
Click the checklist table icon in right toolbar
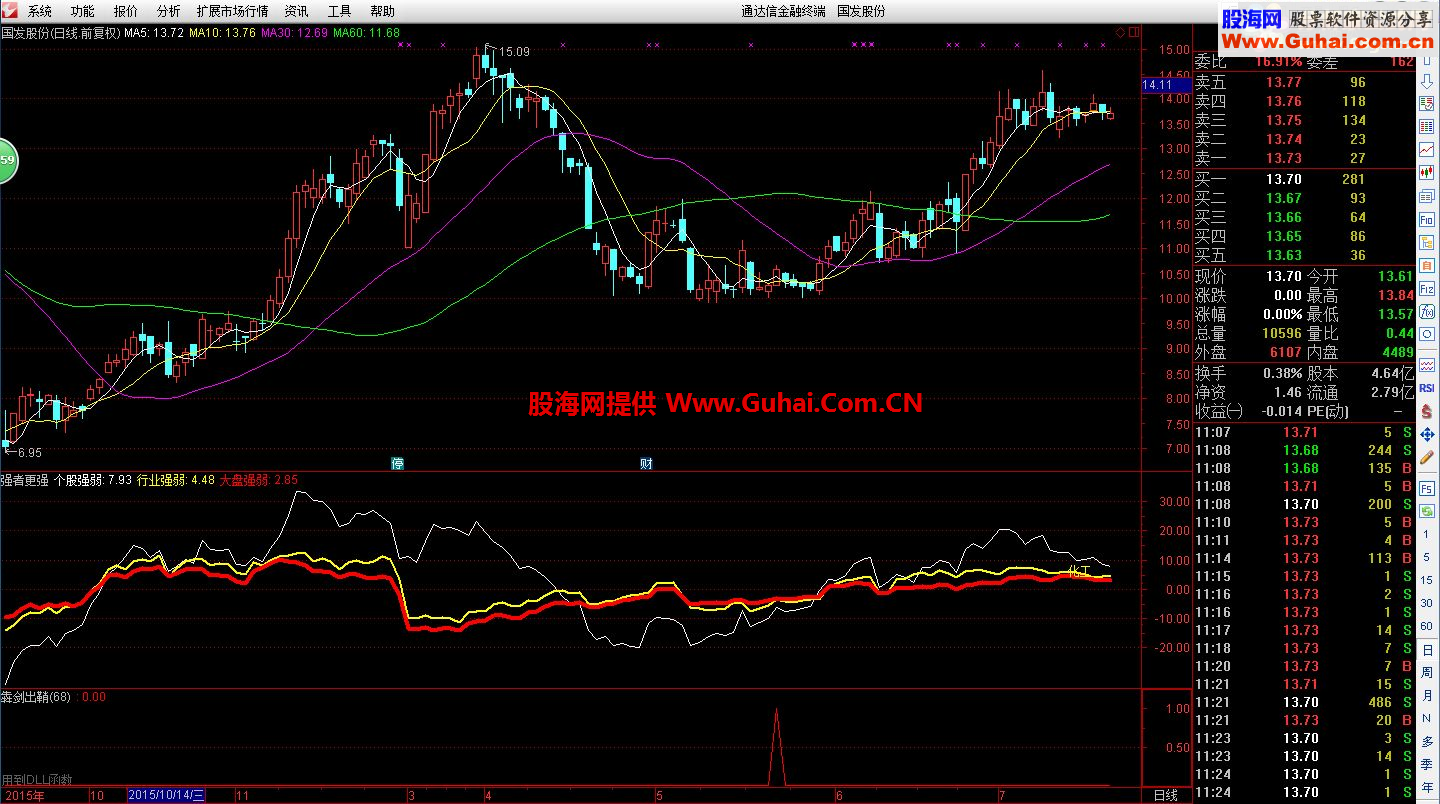[x=1427, y=104]
